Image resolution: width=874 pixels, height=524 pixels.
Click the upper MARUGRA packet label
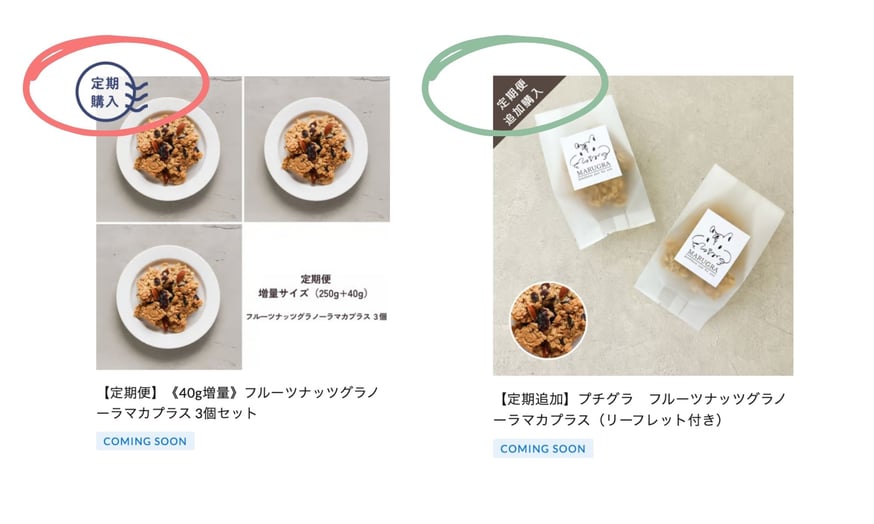pos(591,158)
